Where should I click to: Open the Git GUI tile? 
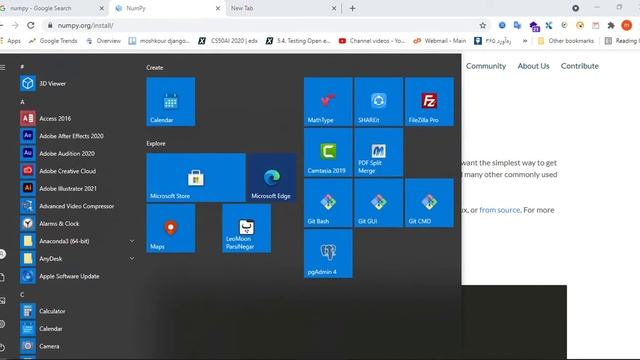tap(379, 203)
